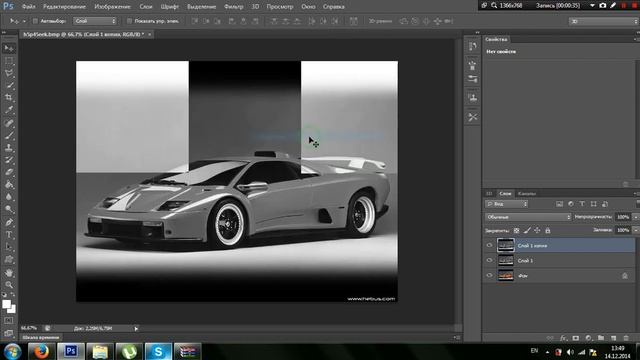This screenshot has width=640, height=360.
Task: Click the pencil icon in the recorder bar
Action: point(613,6)
